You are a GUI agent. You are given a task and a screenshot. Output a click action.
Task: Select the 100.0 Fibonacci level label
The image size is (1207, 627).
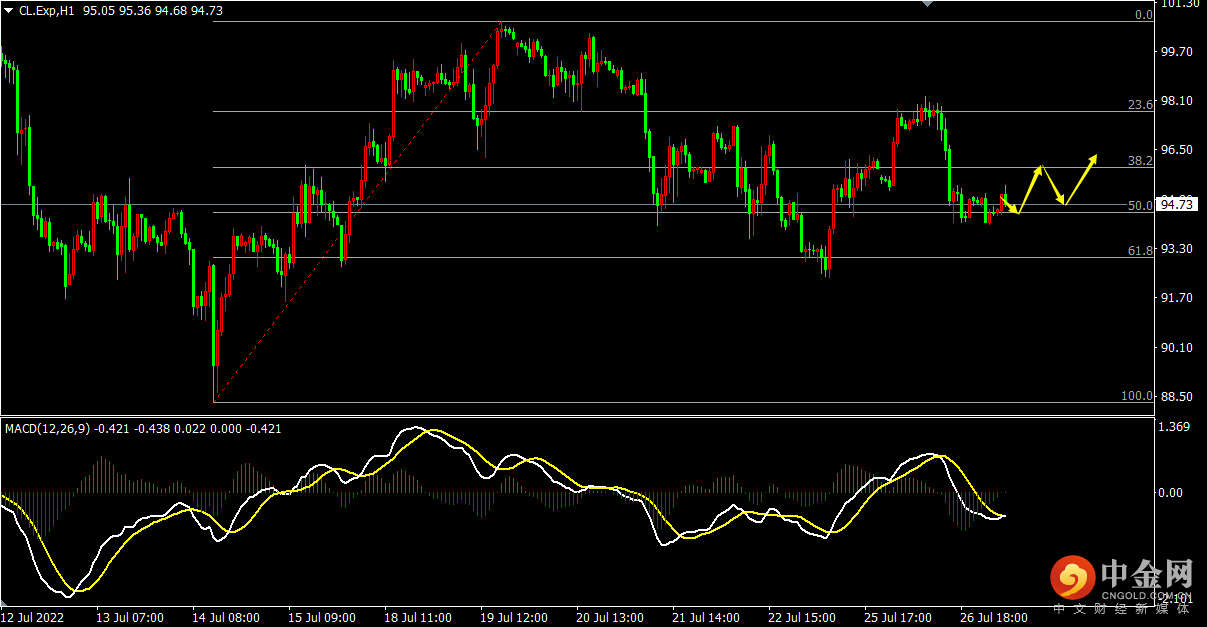point(1137,396)
